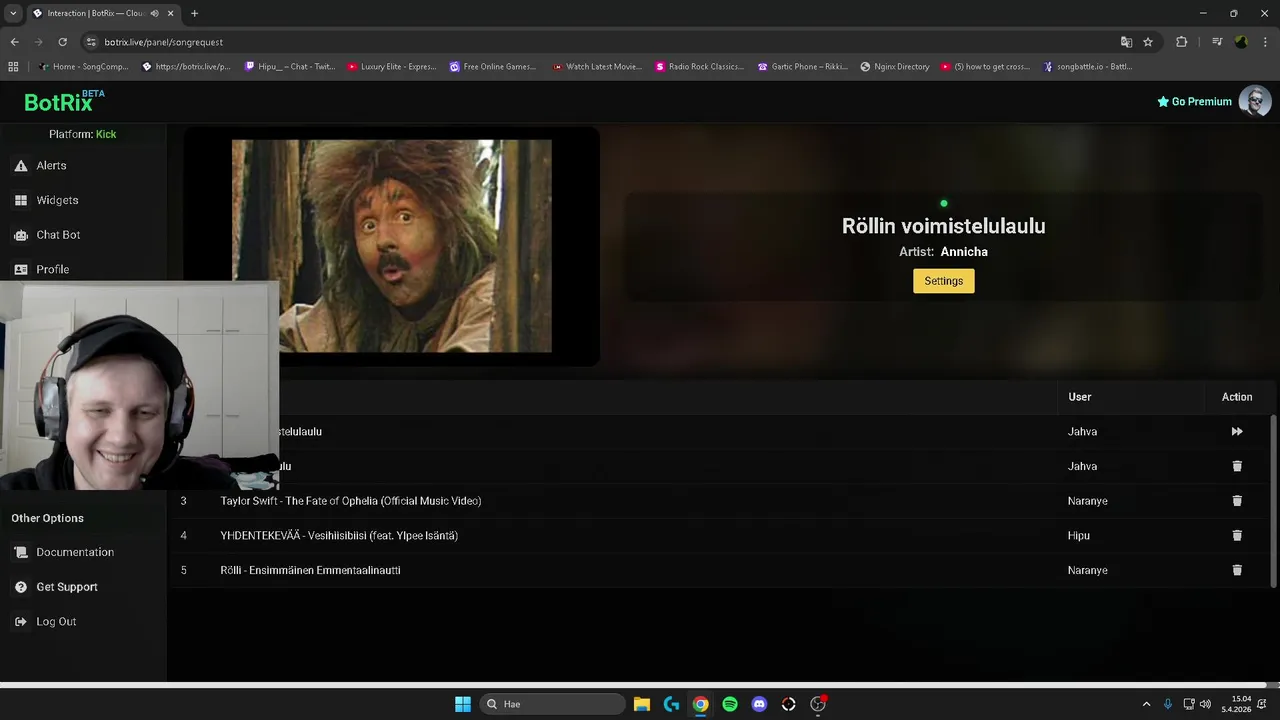Open the Nginx Directory bookmark

coord(895,67)
